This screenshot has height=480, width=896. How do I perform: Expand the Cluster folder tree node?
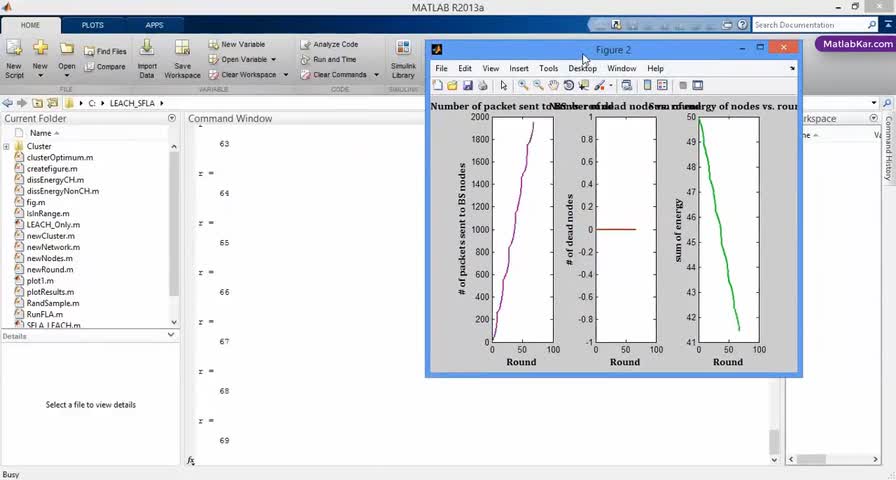click(x=6, y=146)
